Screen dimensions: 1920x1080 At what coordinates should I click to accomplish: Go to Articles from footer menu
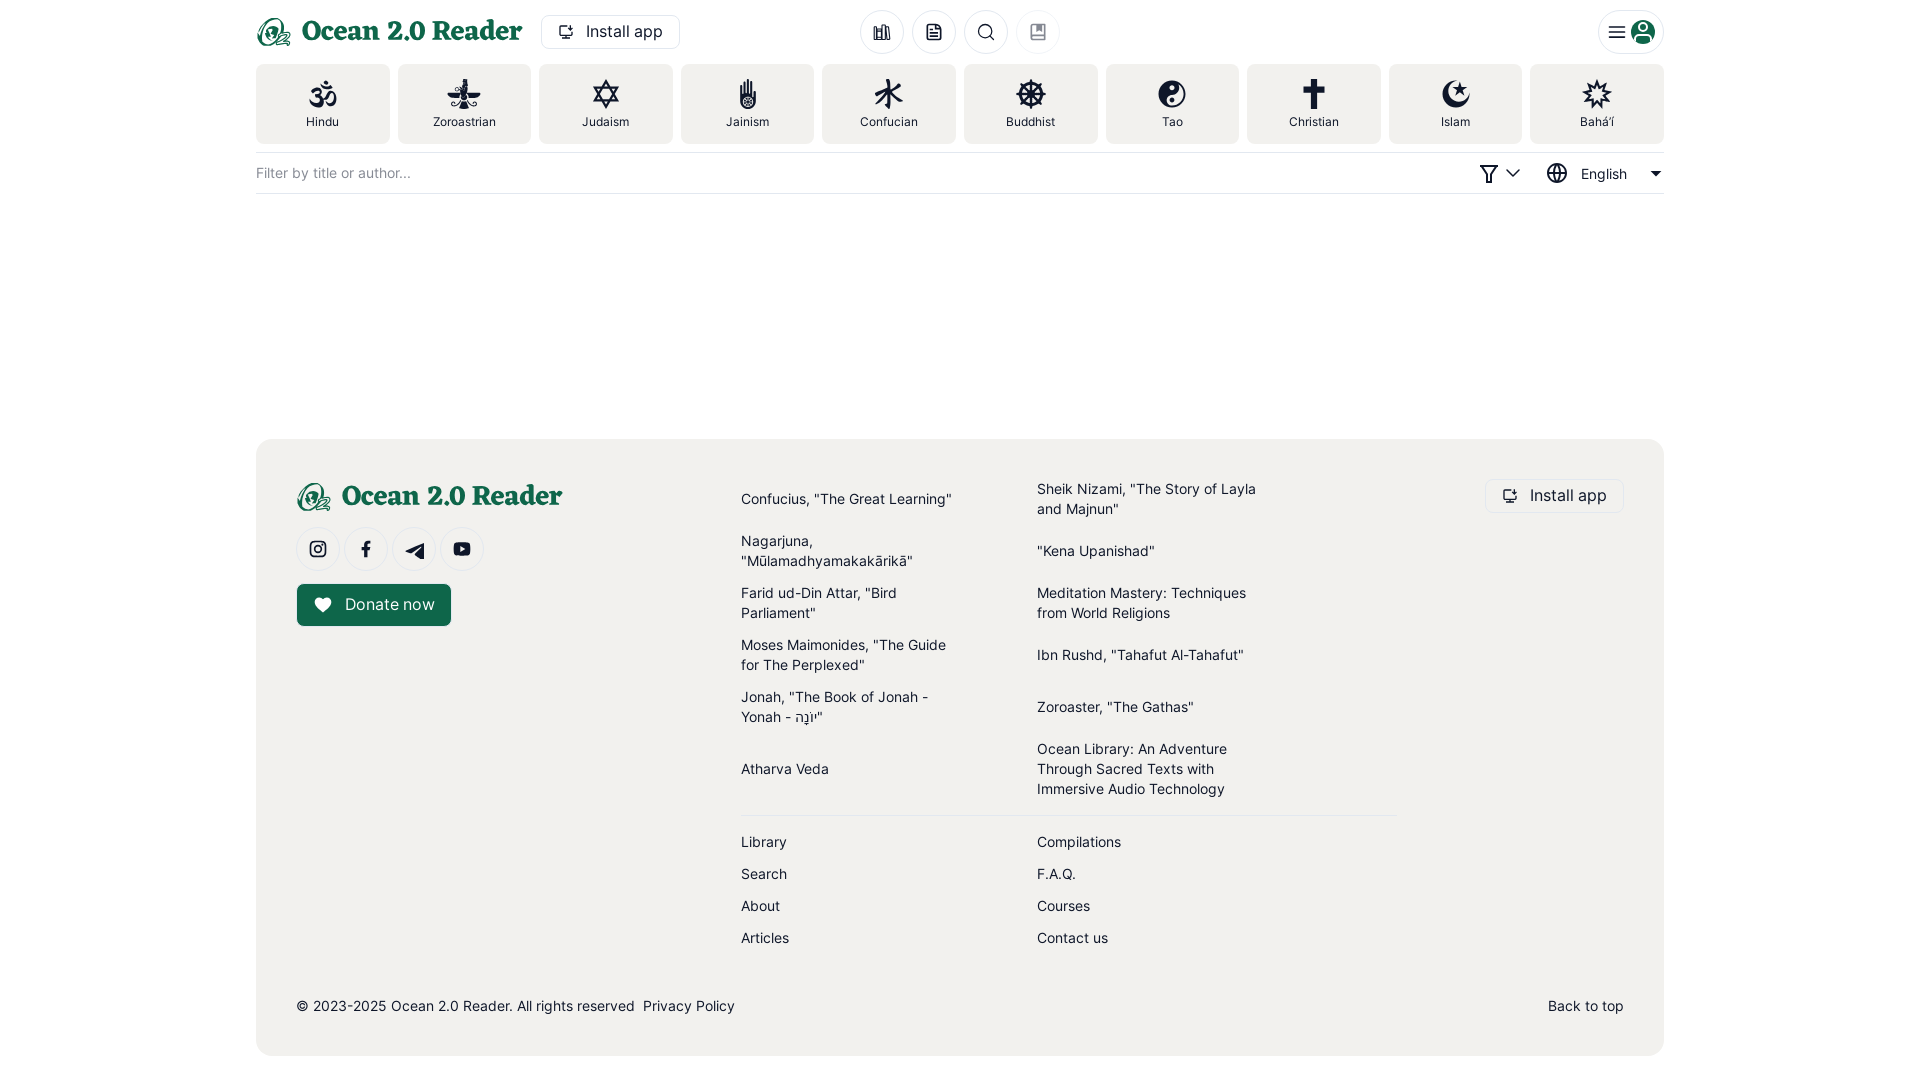765,938
